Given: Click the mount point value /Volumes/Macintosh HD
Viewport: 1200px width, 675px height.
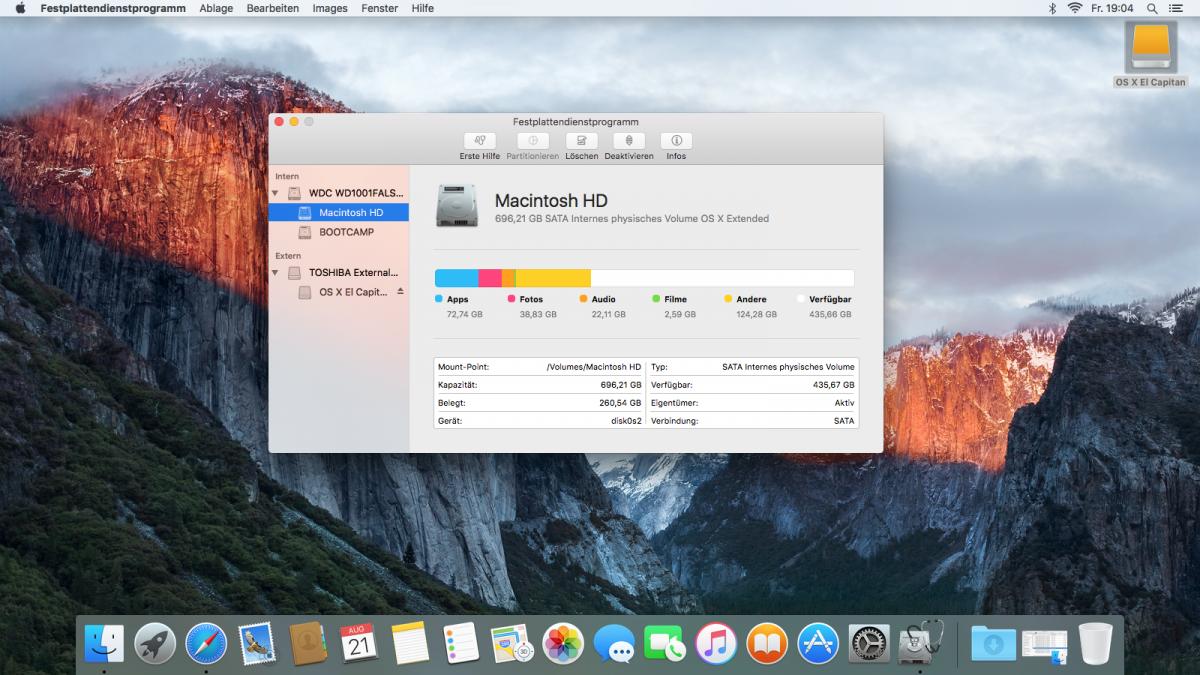Looking at the screenshot, I should click(594, 367).
